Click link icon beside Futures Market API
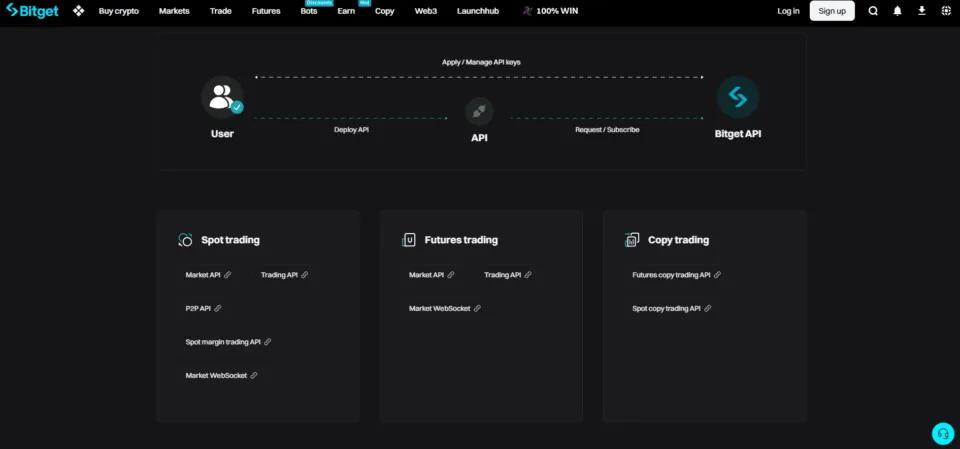The width and height of the screenshot is (960, 449). (x=451, y=275)
